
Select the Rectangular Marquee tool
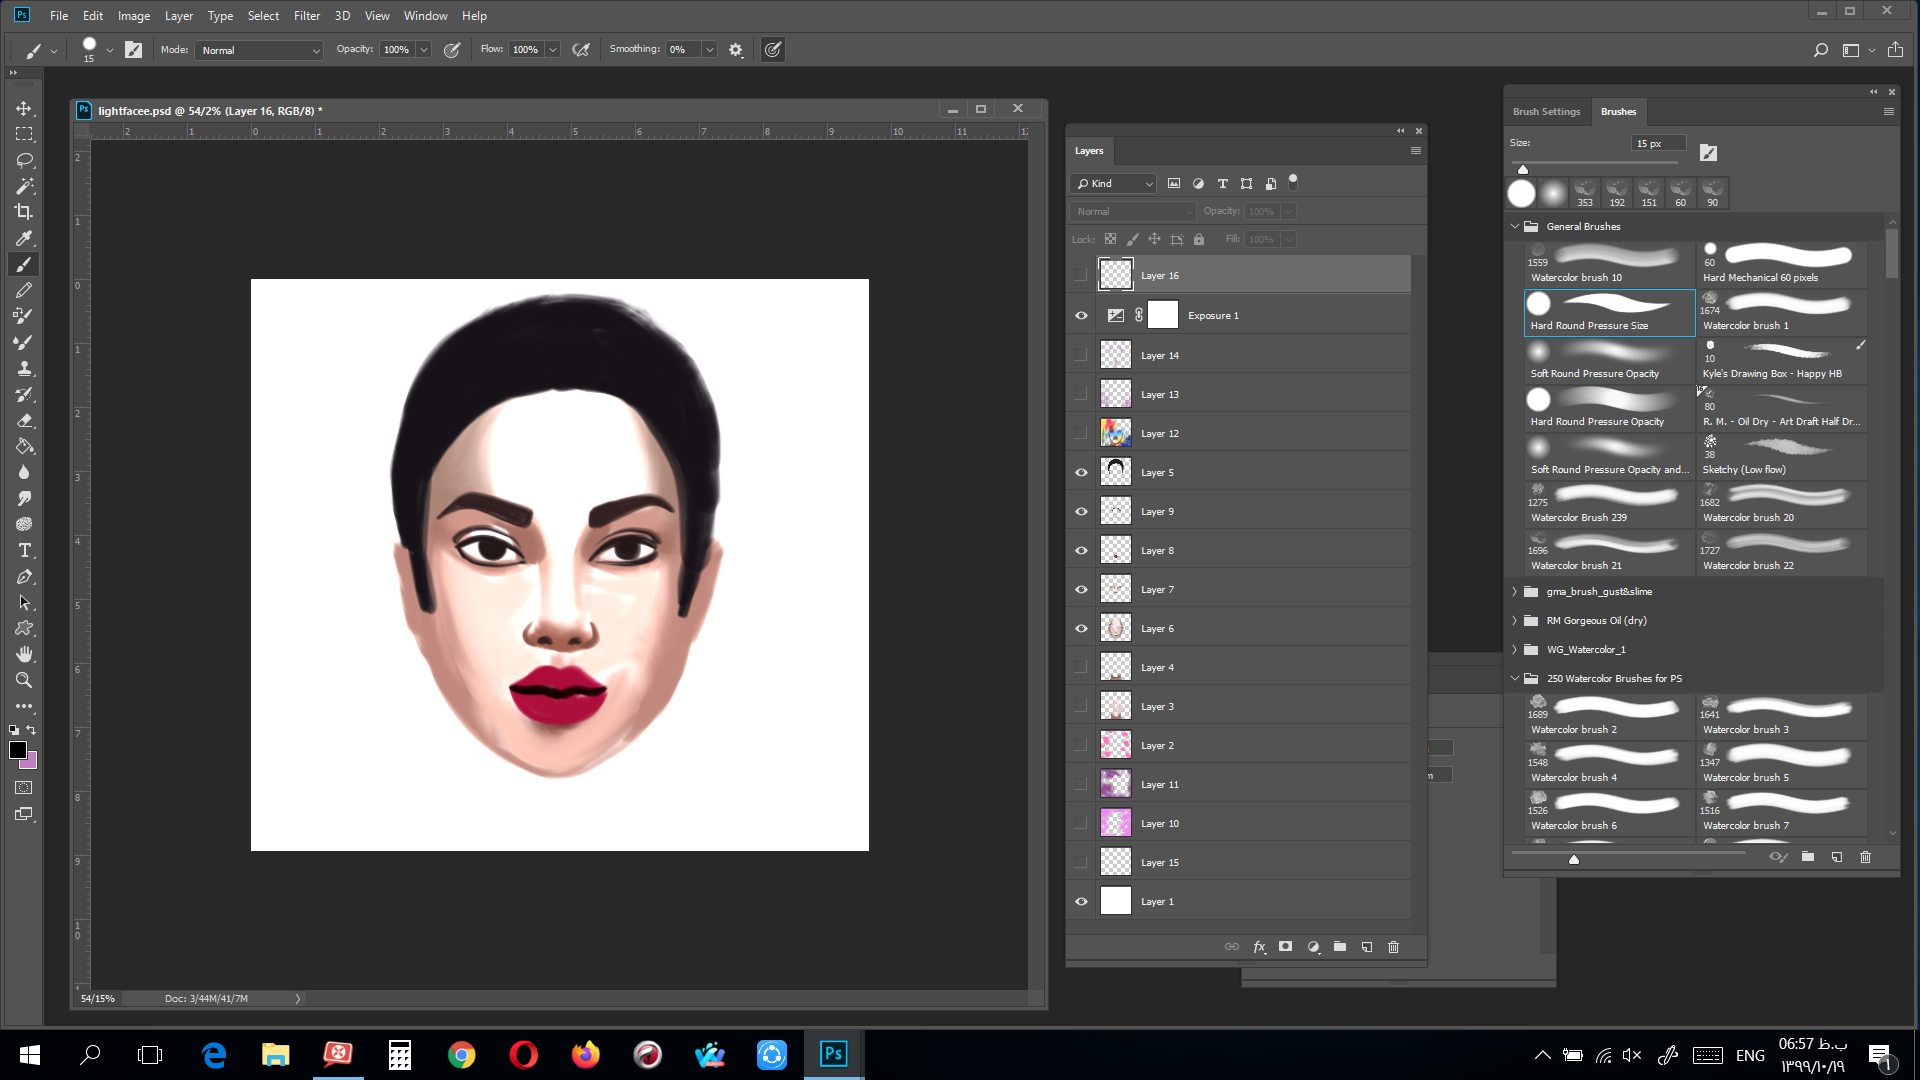(x=24, y=134)
